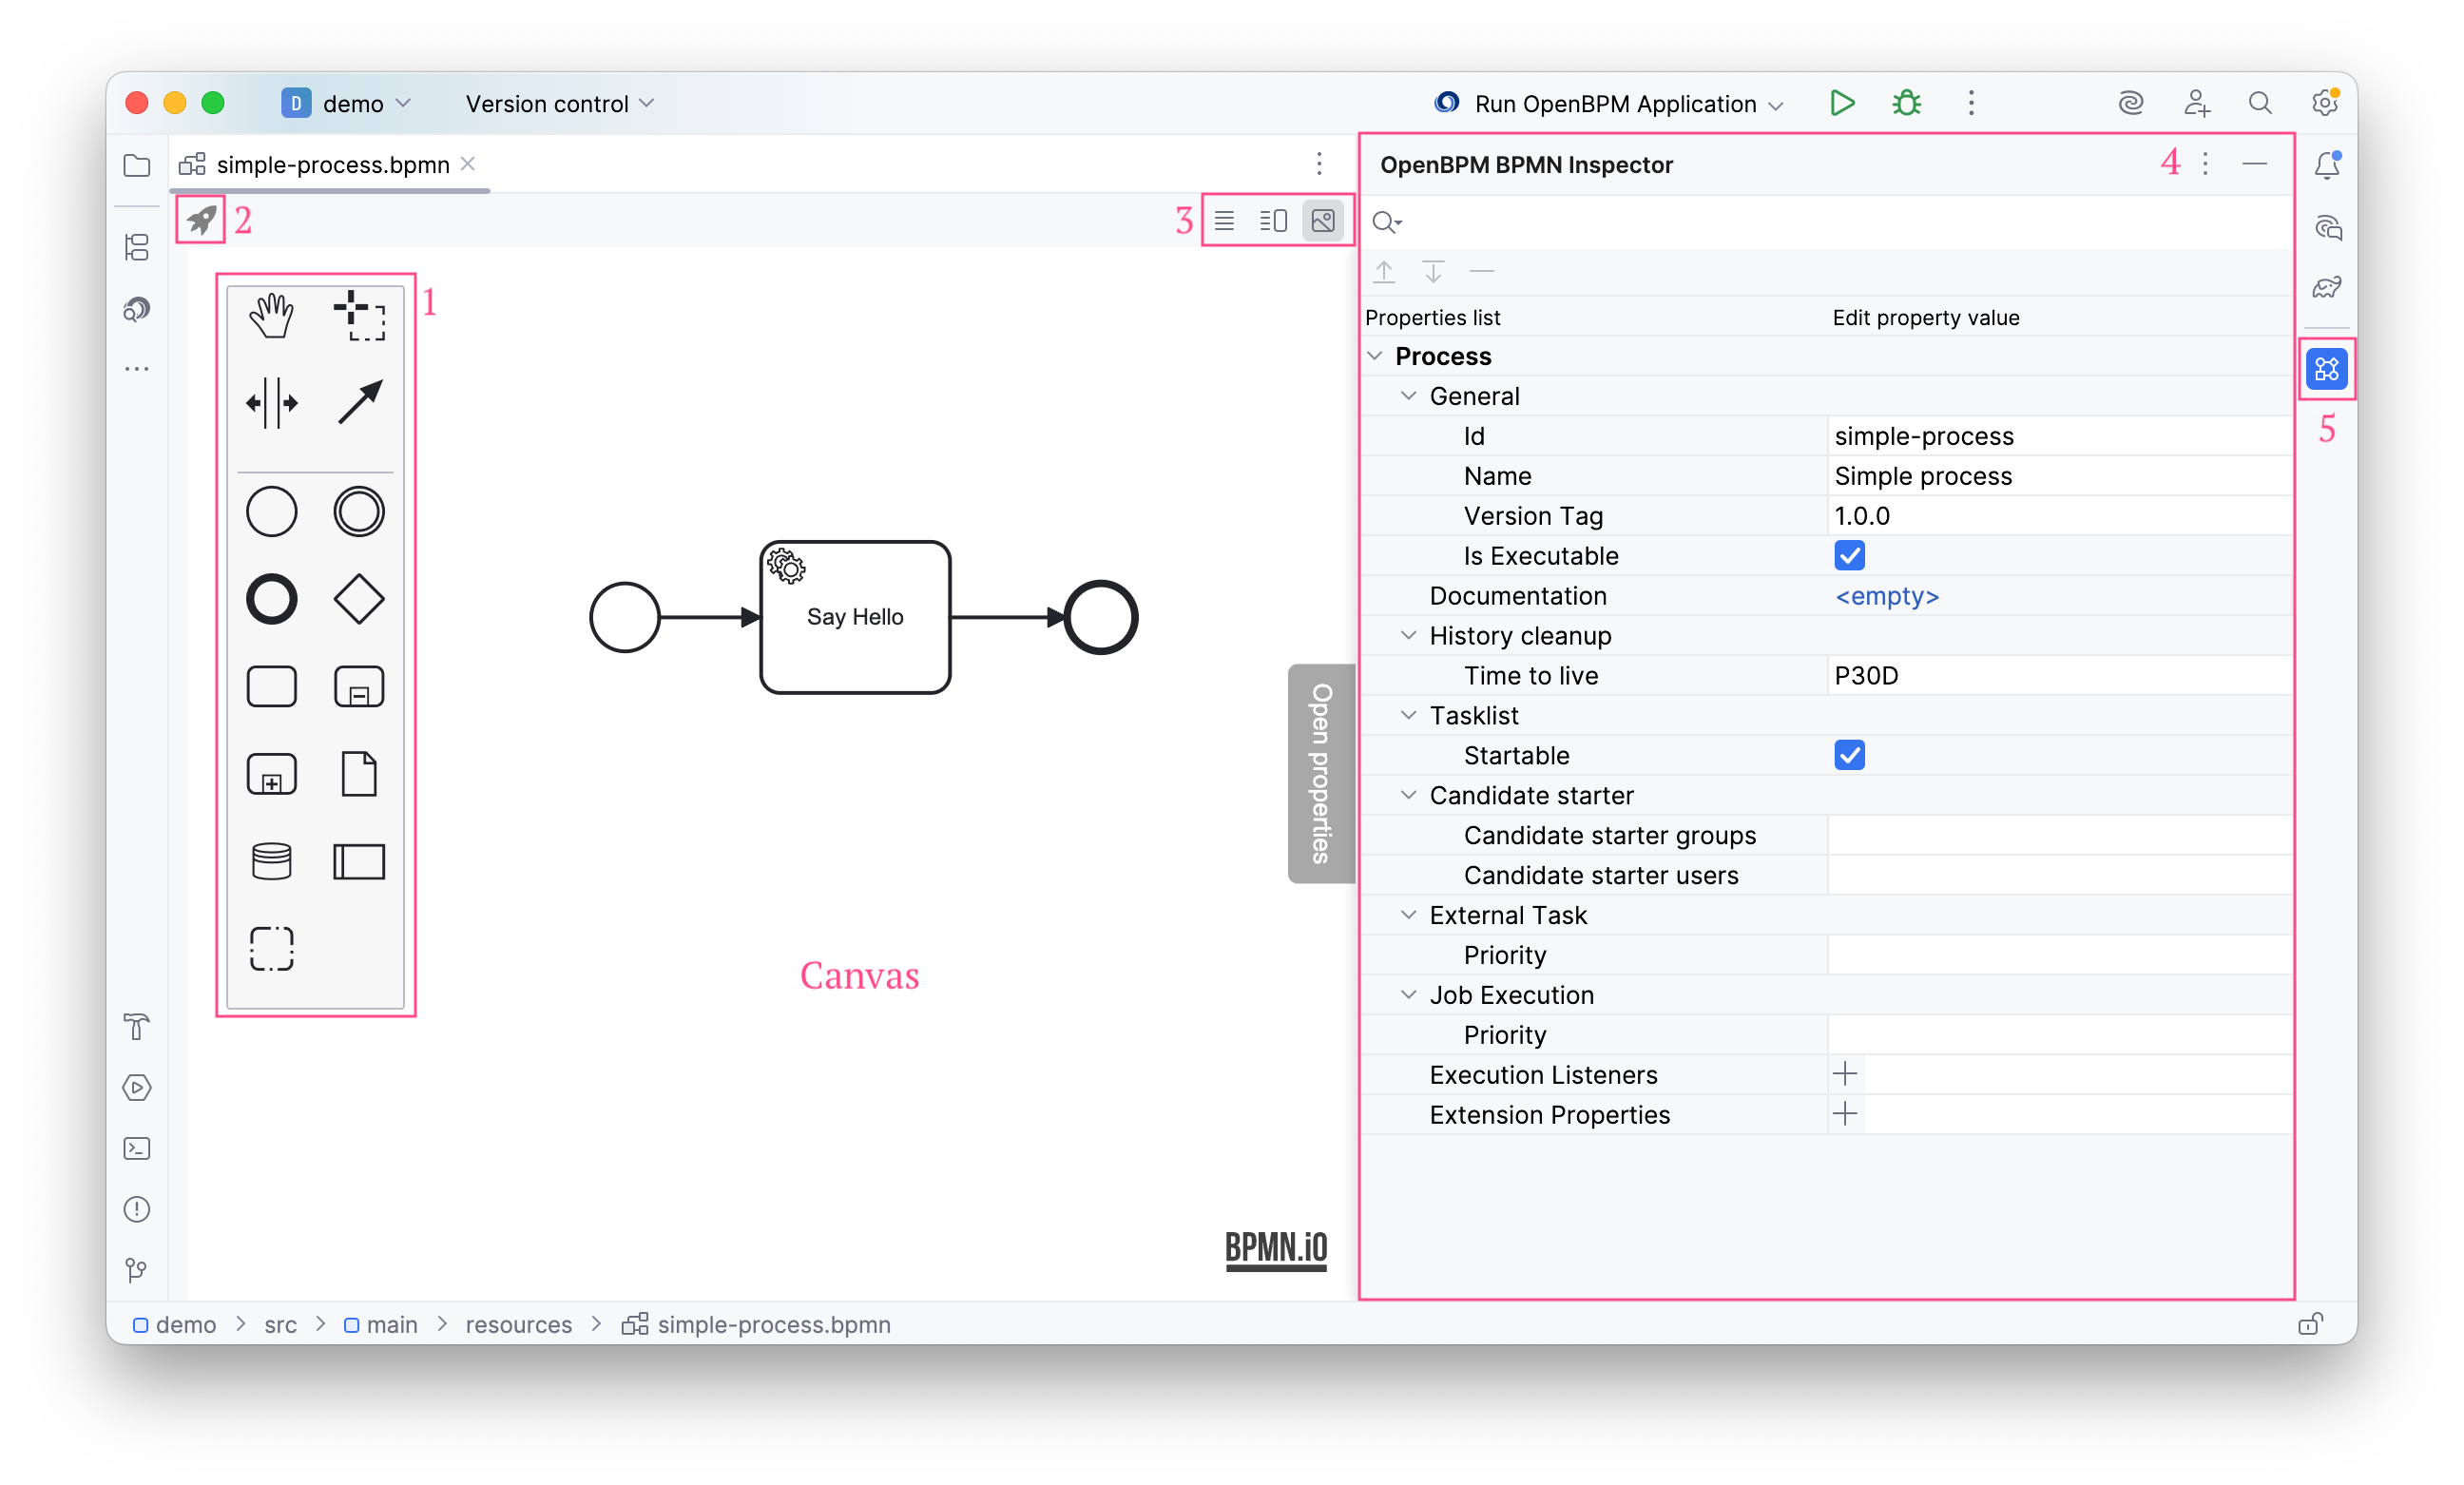Open IDE settings gear
This screenshot has height=1485, width=2464.
point(2325,103)
